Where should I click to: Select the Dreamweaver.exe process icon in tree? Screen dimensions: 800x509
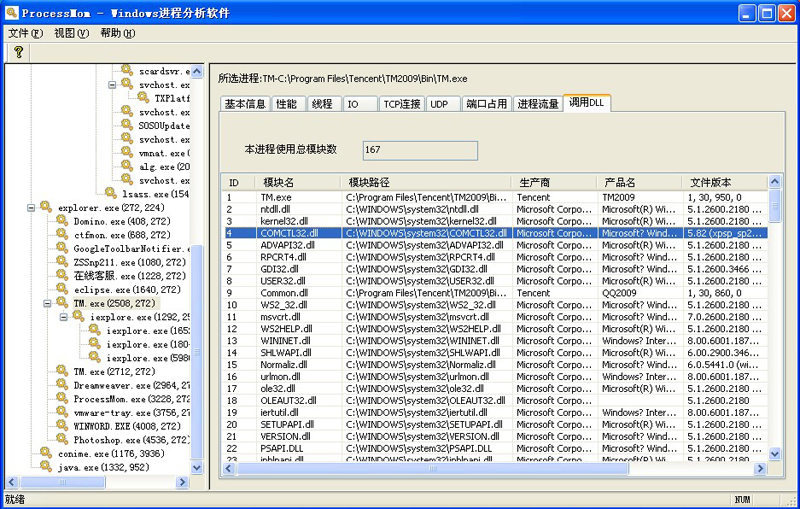tap(62, 385)
